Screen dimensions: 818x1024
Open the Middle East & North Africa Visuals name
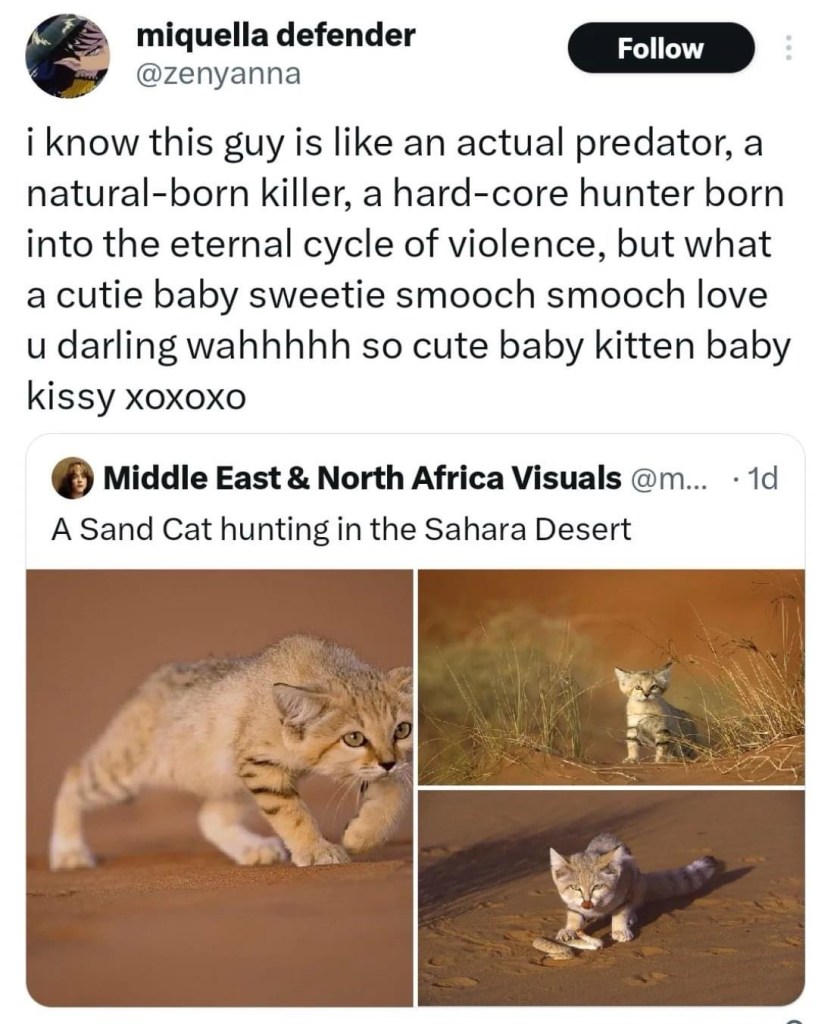pyautogui.click(x=362, y=479)
